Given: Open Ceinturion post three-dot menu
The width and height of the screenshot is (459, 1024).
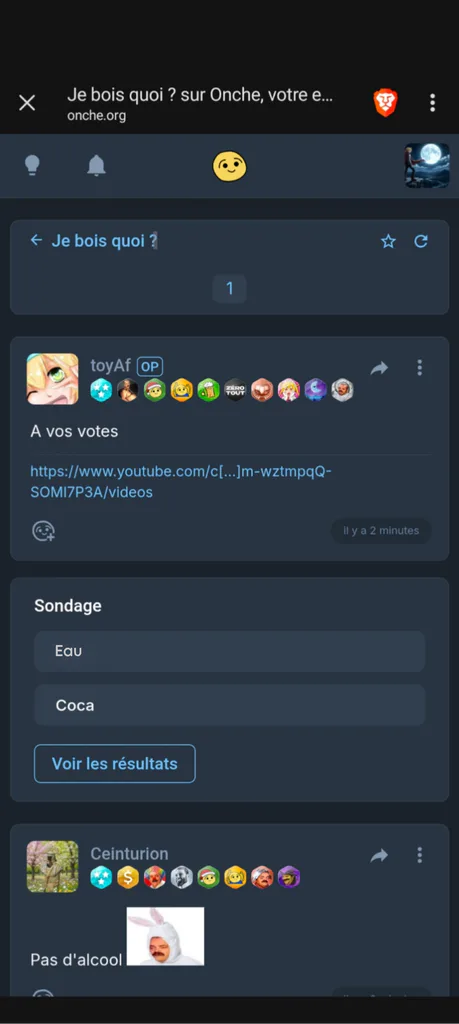Looking at the screenshot, I should coord(420,855).
